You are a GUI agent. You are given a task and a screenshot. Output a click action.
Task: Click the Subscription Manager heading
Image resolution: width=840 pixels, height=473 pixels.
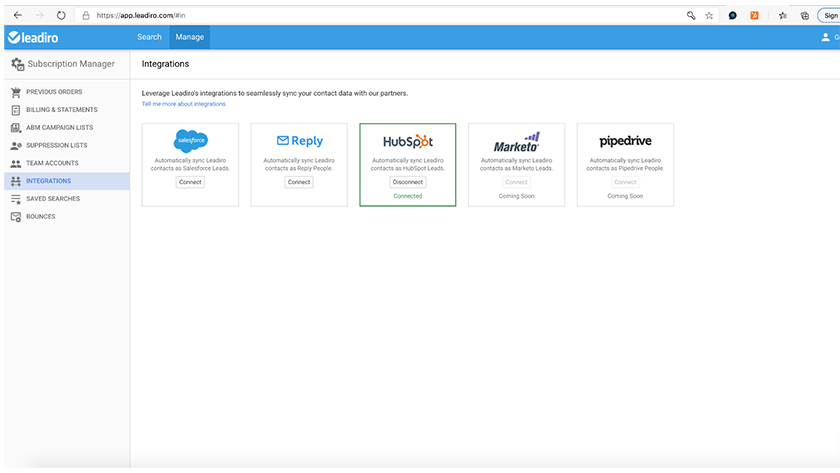(71, 64)
